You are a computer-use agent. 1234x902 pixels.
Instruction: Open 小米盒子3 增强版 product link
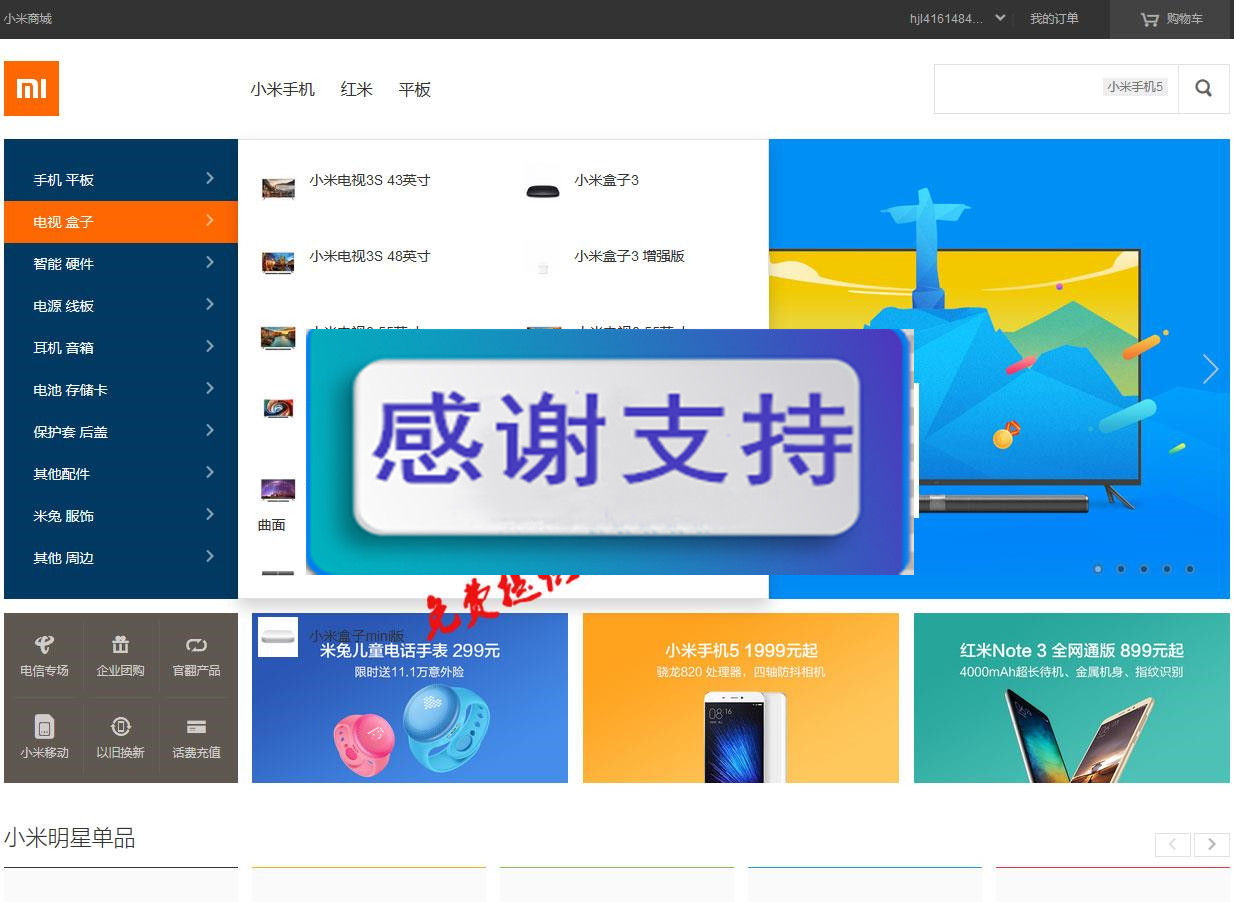629,256
